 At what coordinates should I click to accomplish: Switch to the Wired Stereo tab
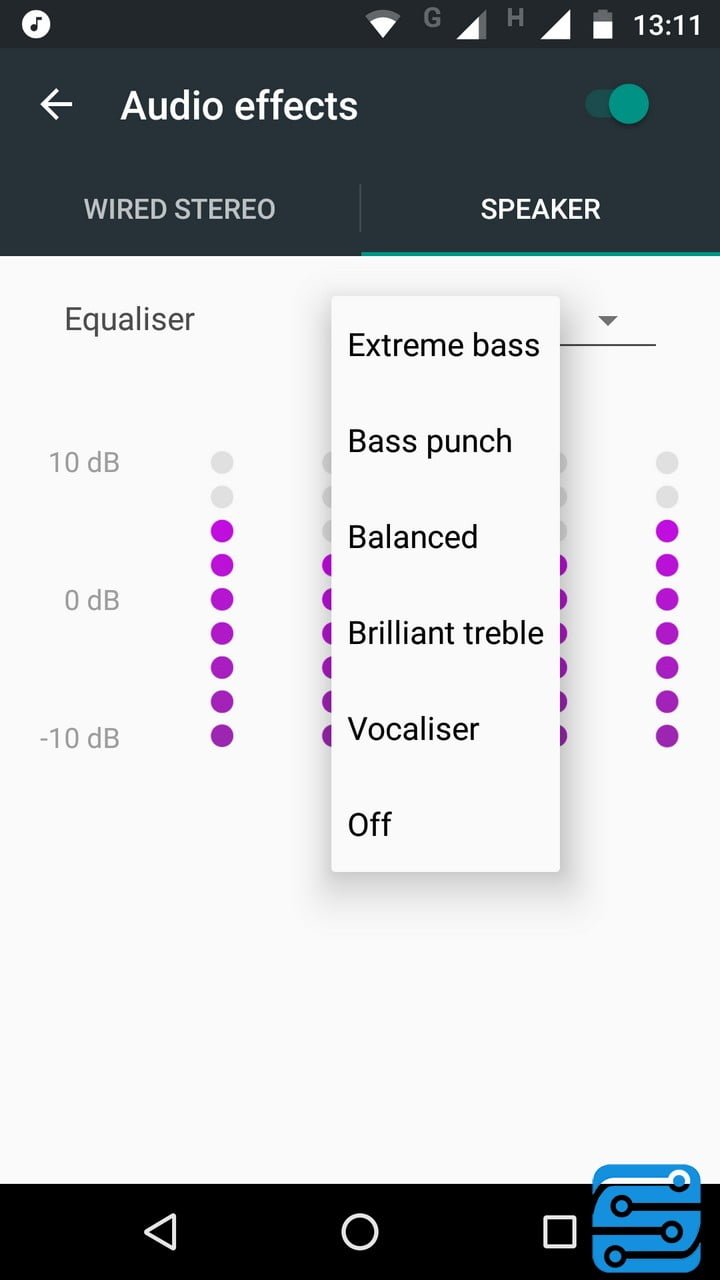coord(180,209)
